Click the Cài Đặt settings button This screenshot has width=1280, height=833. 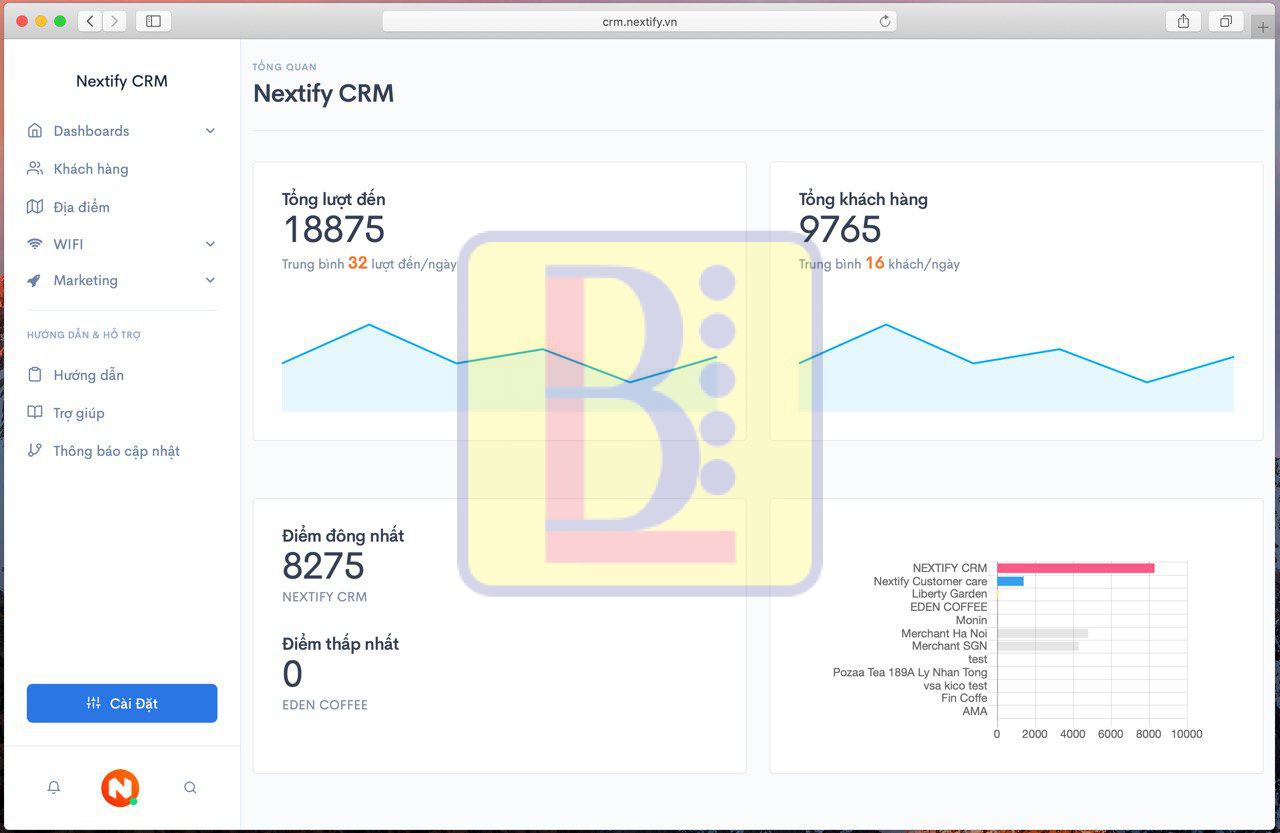[x=122, y=703]
